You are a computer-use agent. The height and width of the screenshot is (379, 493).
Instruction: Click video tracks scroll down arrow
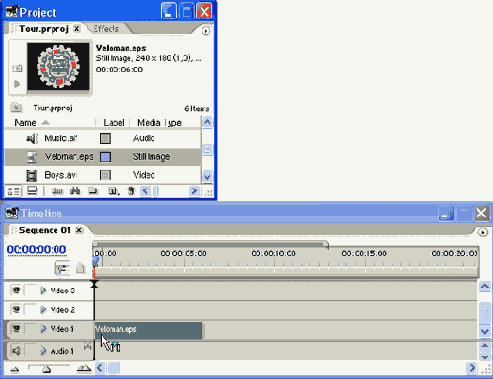click(485, 331)
